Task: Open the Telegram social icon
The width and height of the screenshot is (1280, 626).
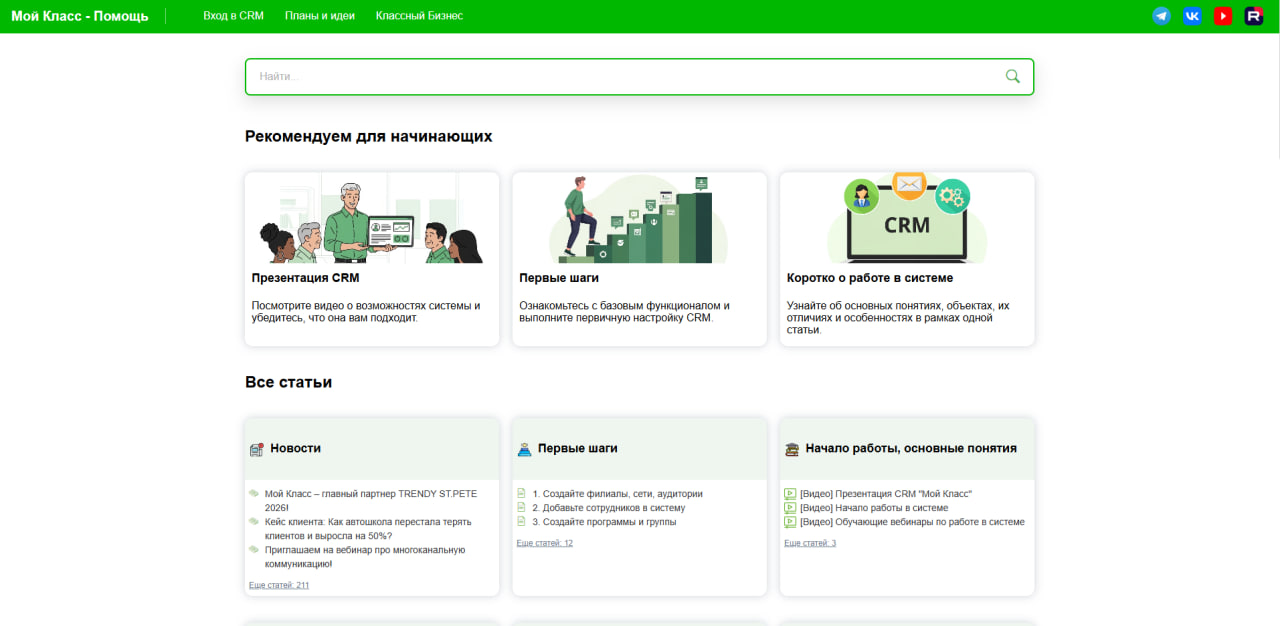Action: [x=1161, y=16]
